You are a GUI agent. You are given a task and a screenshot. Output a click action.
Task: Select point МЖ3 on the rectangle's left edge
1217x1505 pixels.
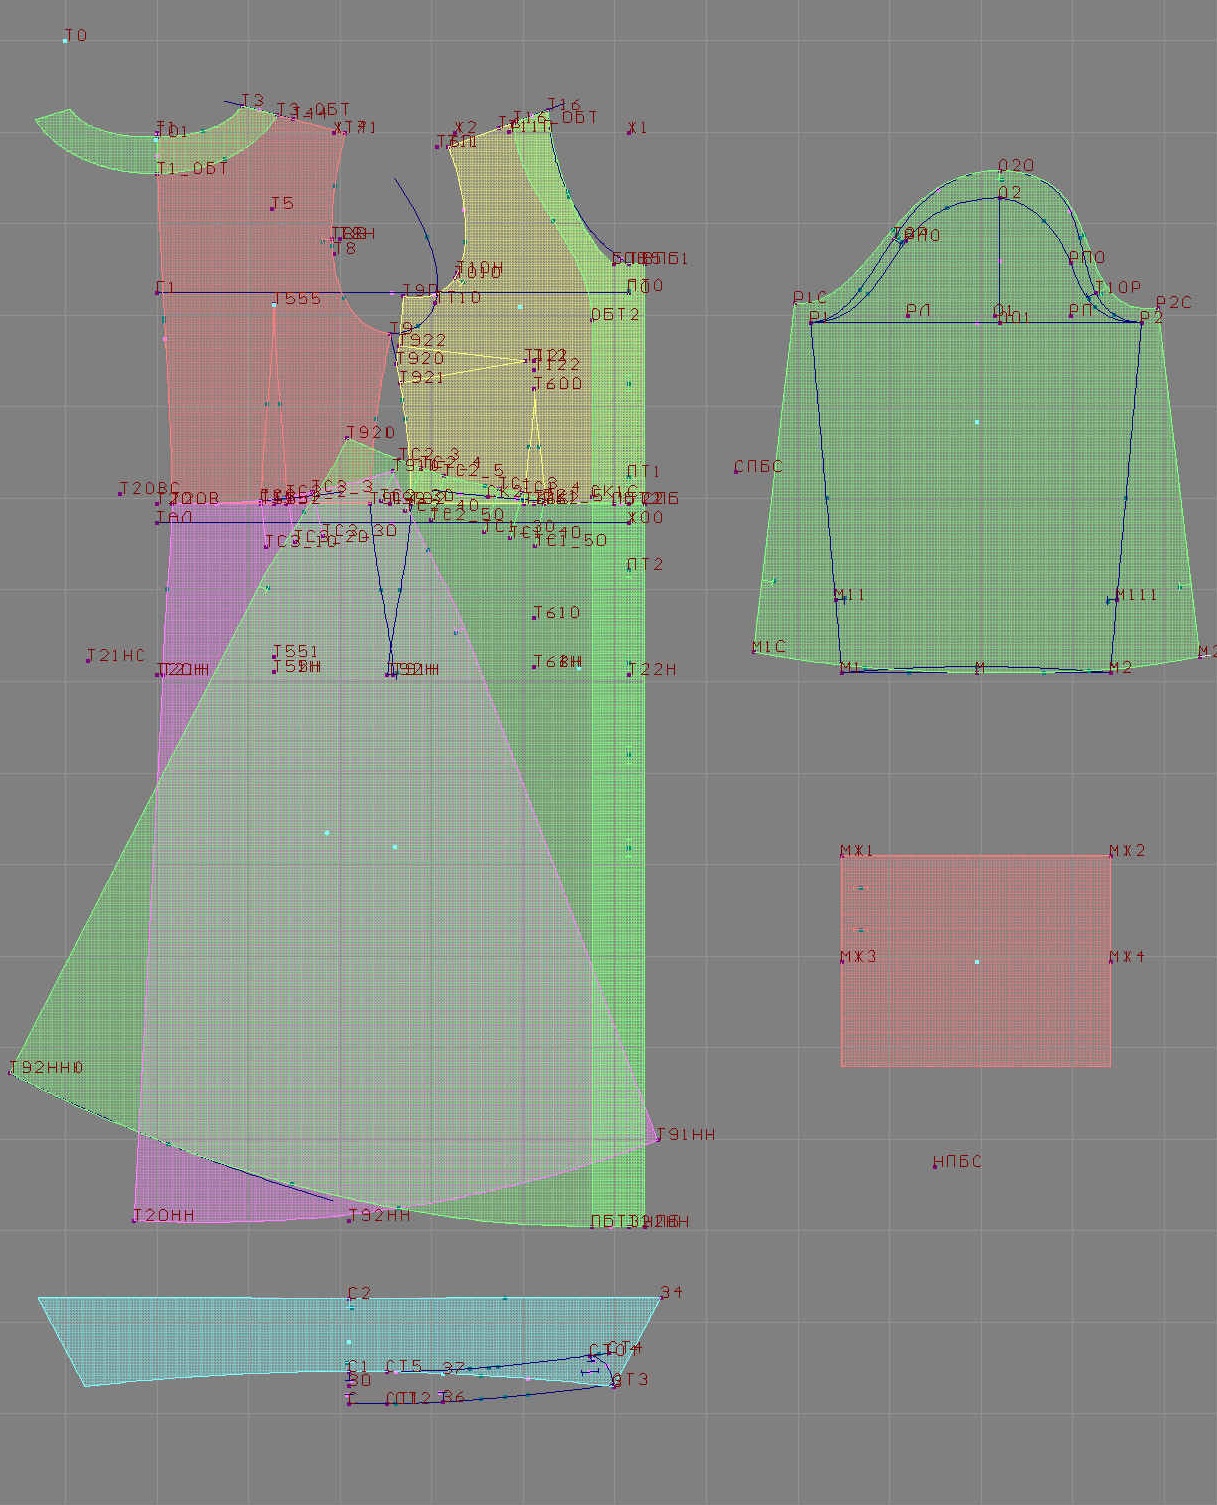pyautogui.click(x=842, y=961)
